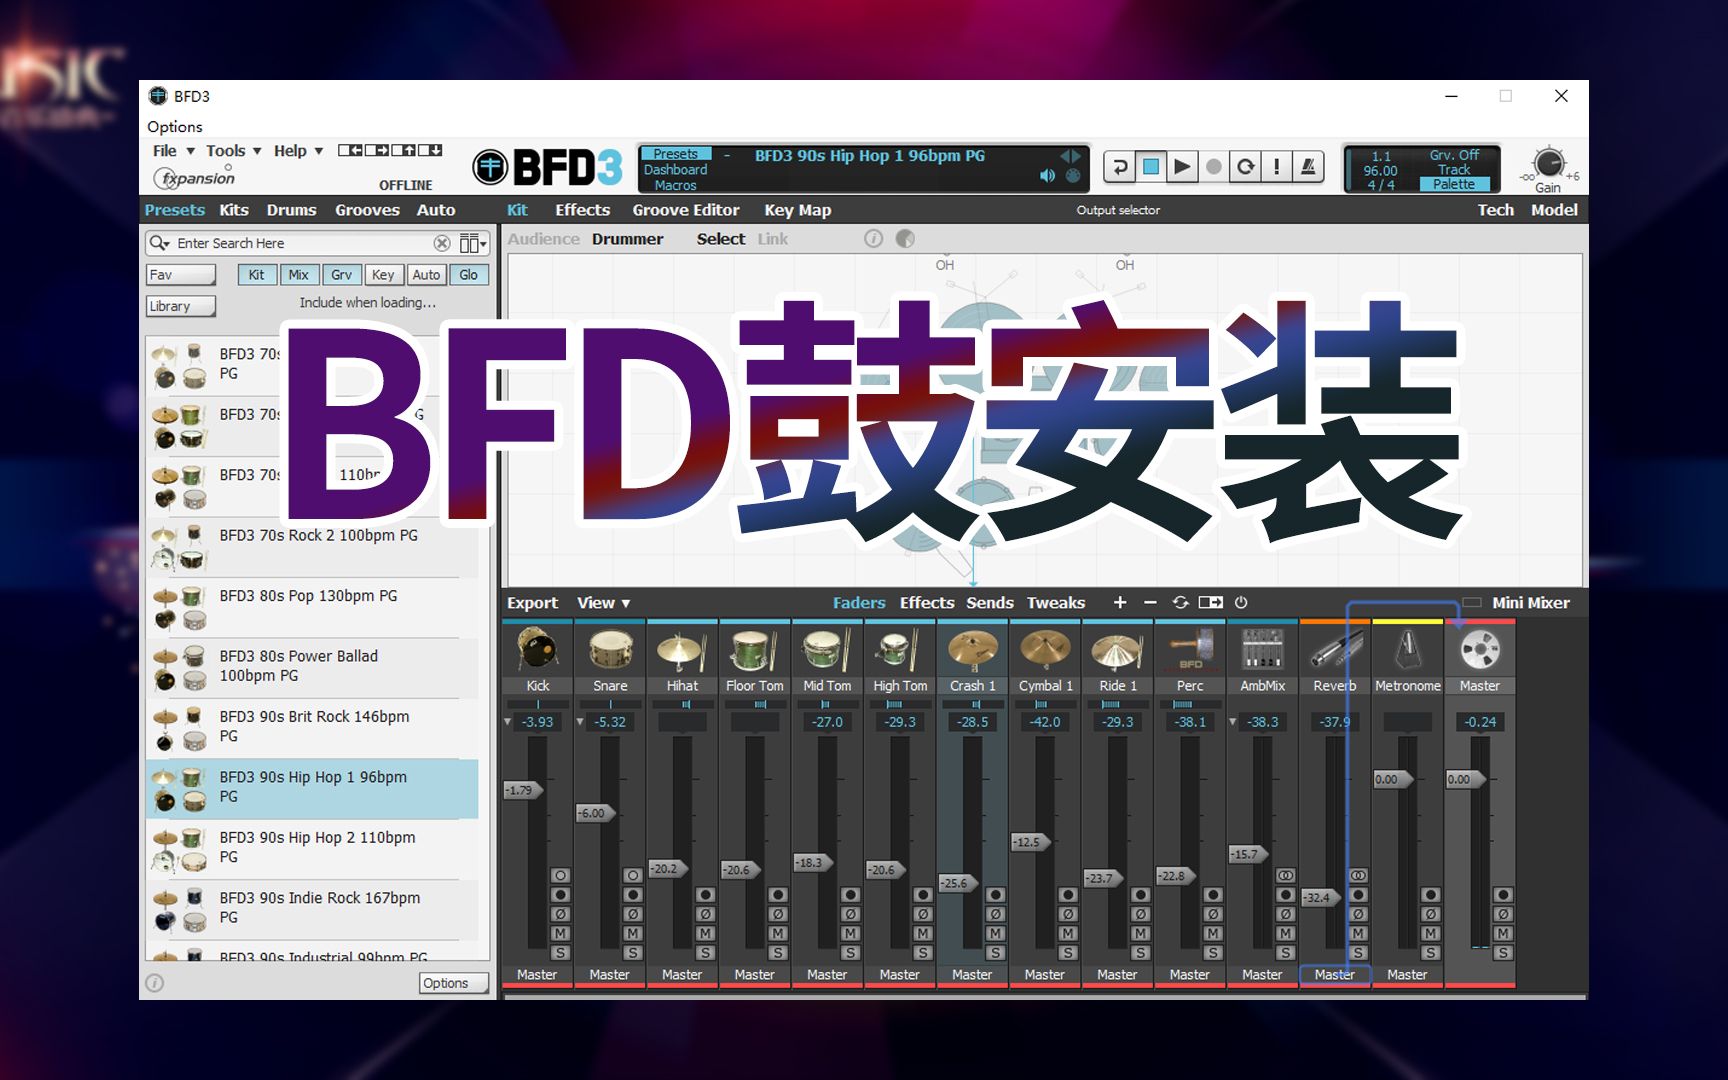Expand the Kick channel sub-mics triangle
Screen dimensions: 1728x1080
point(508,722)
